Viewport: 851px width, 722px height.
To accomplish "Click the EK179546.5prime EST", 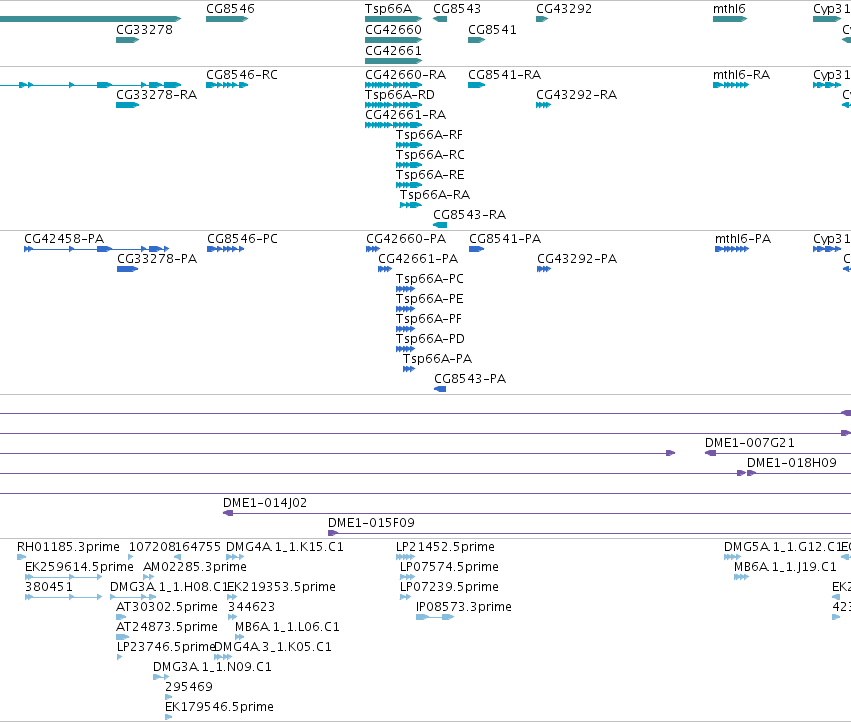I will [x=168, y=717].
